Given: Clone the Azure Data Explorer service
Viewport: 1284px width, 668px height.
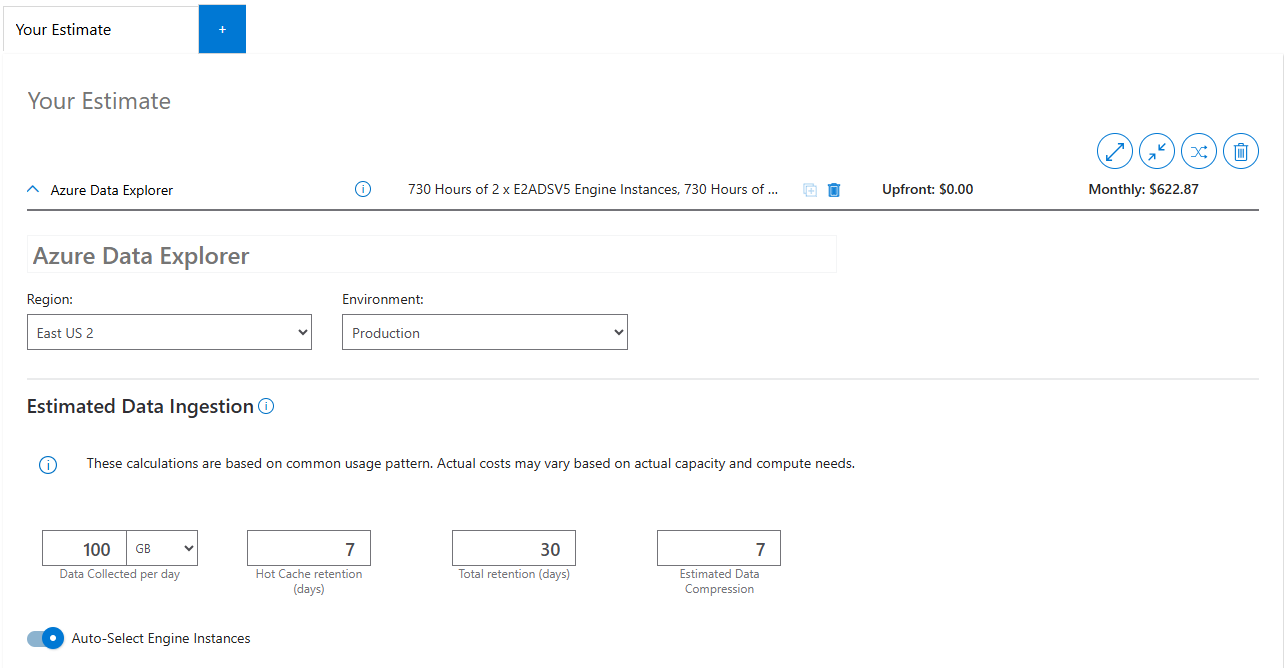Looking at the screenshot, I should pos(809,189).
